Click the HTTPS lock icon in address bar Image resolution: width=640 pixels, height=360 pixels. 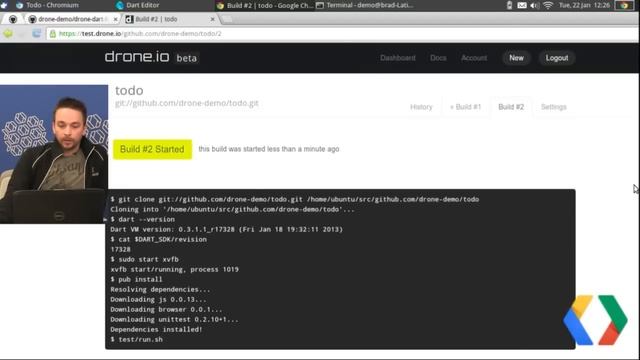[53, 34]
